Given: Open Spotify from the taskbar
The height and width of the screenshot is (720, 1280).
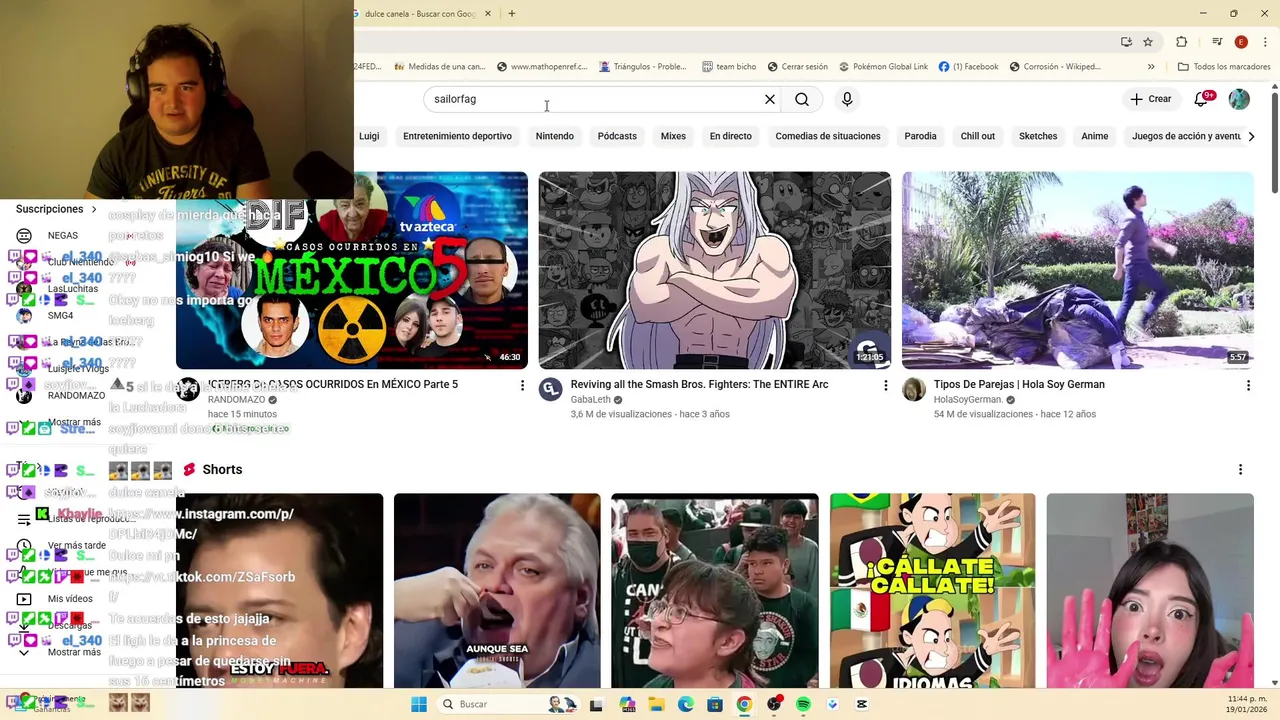Looking at the screenshot, I should point(803,704).
